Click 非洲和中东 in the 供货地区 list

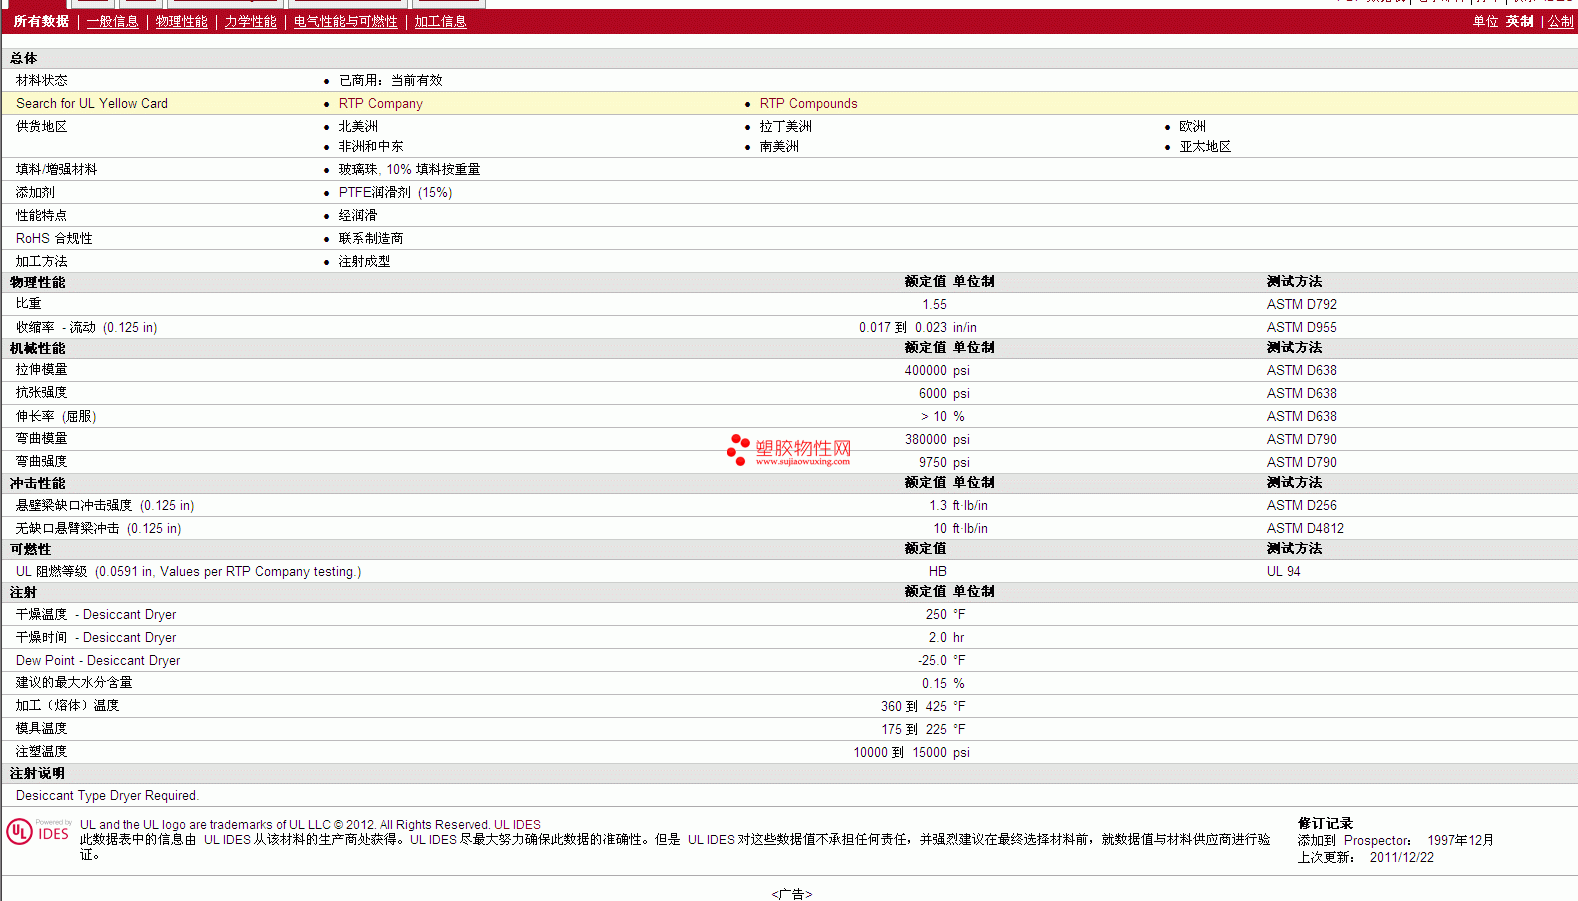371,146
